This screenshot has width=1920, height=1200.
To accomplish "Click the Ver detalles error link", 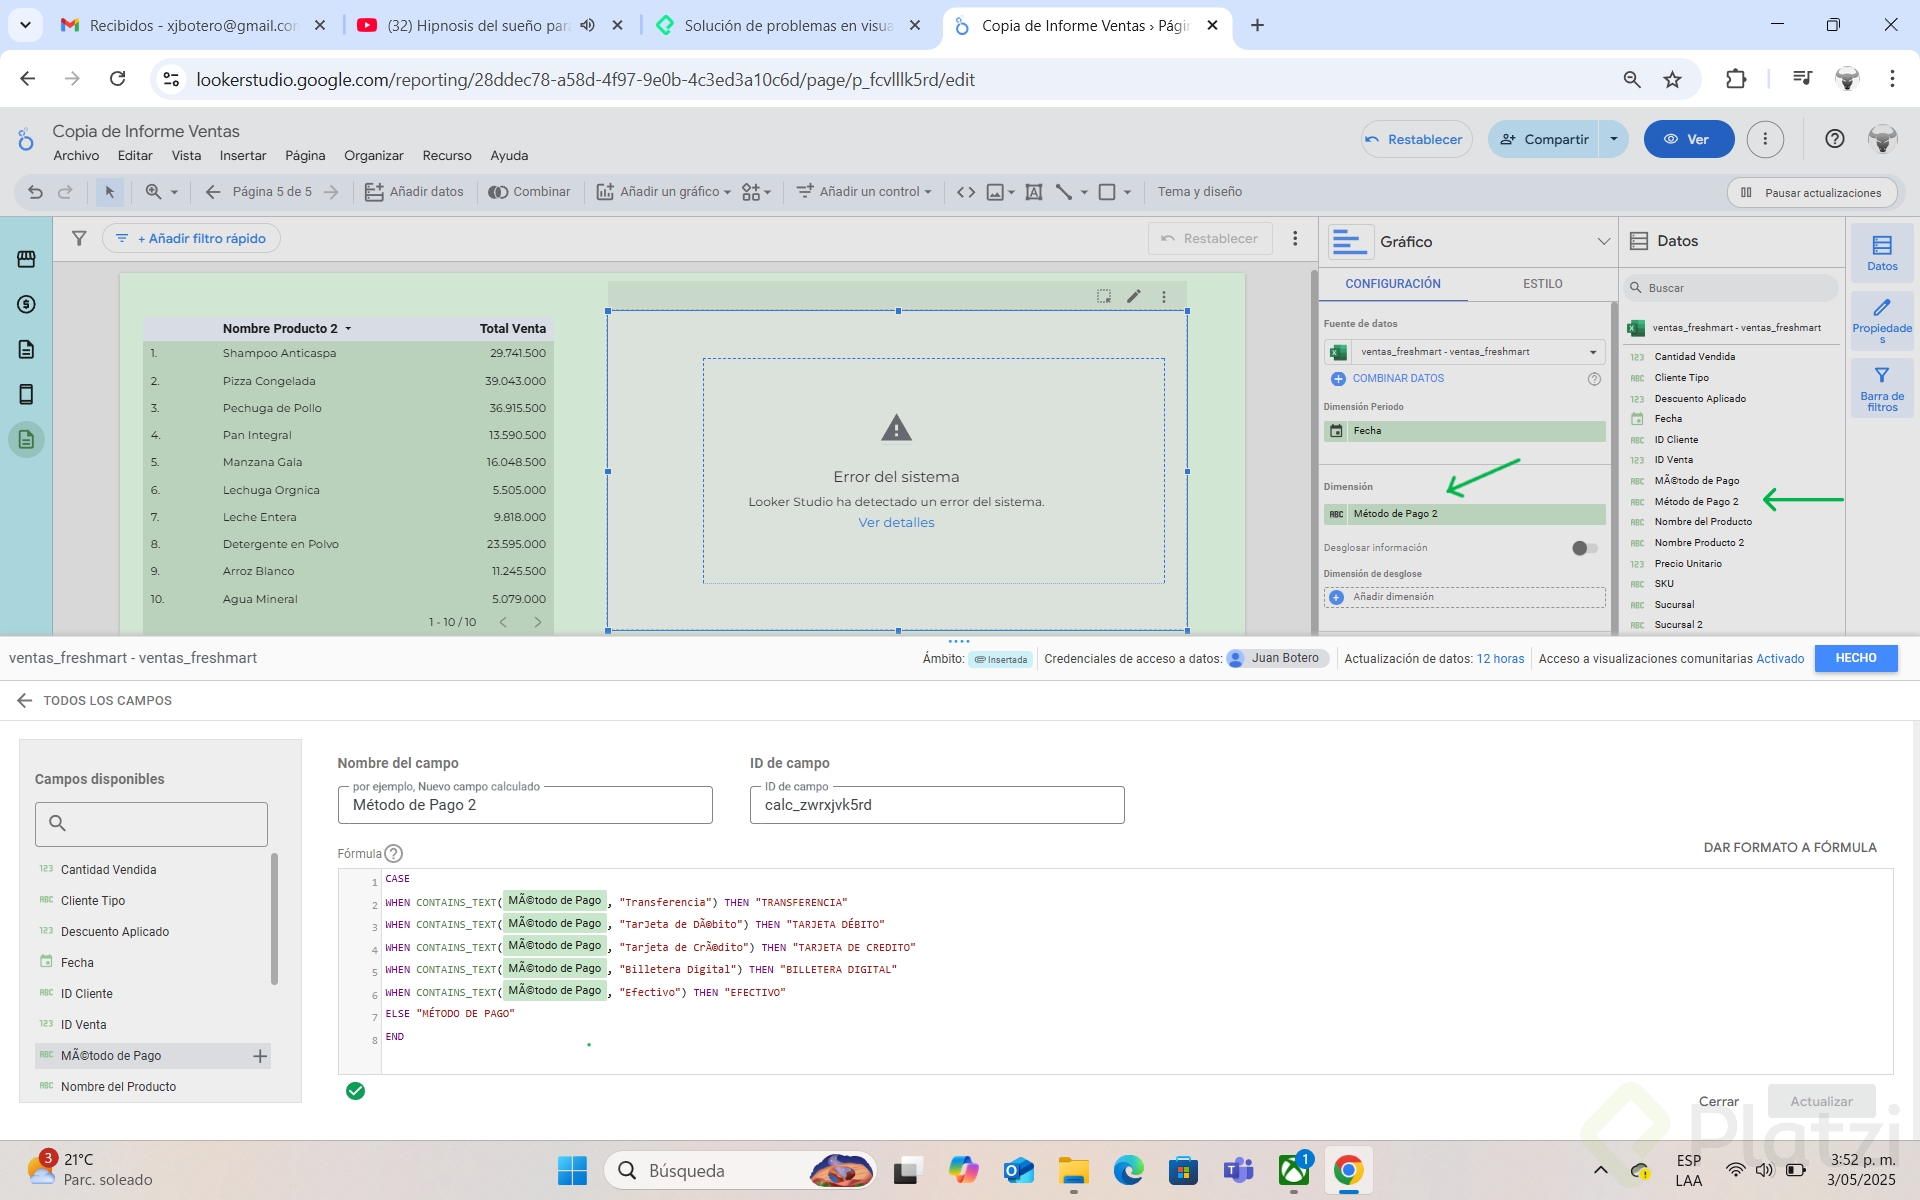I will (896, 522).
